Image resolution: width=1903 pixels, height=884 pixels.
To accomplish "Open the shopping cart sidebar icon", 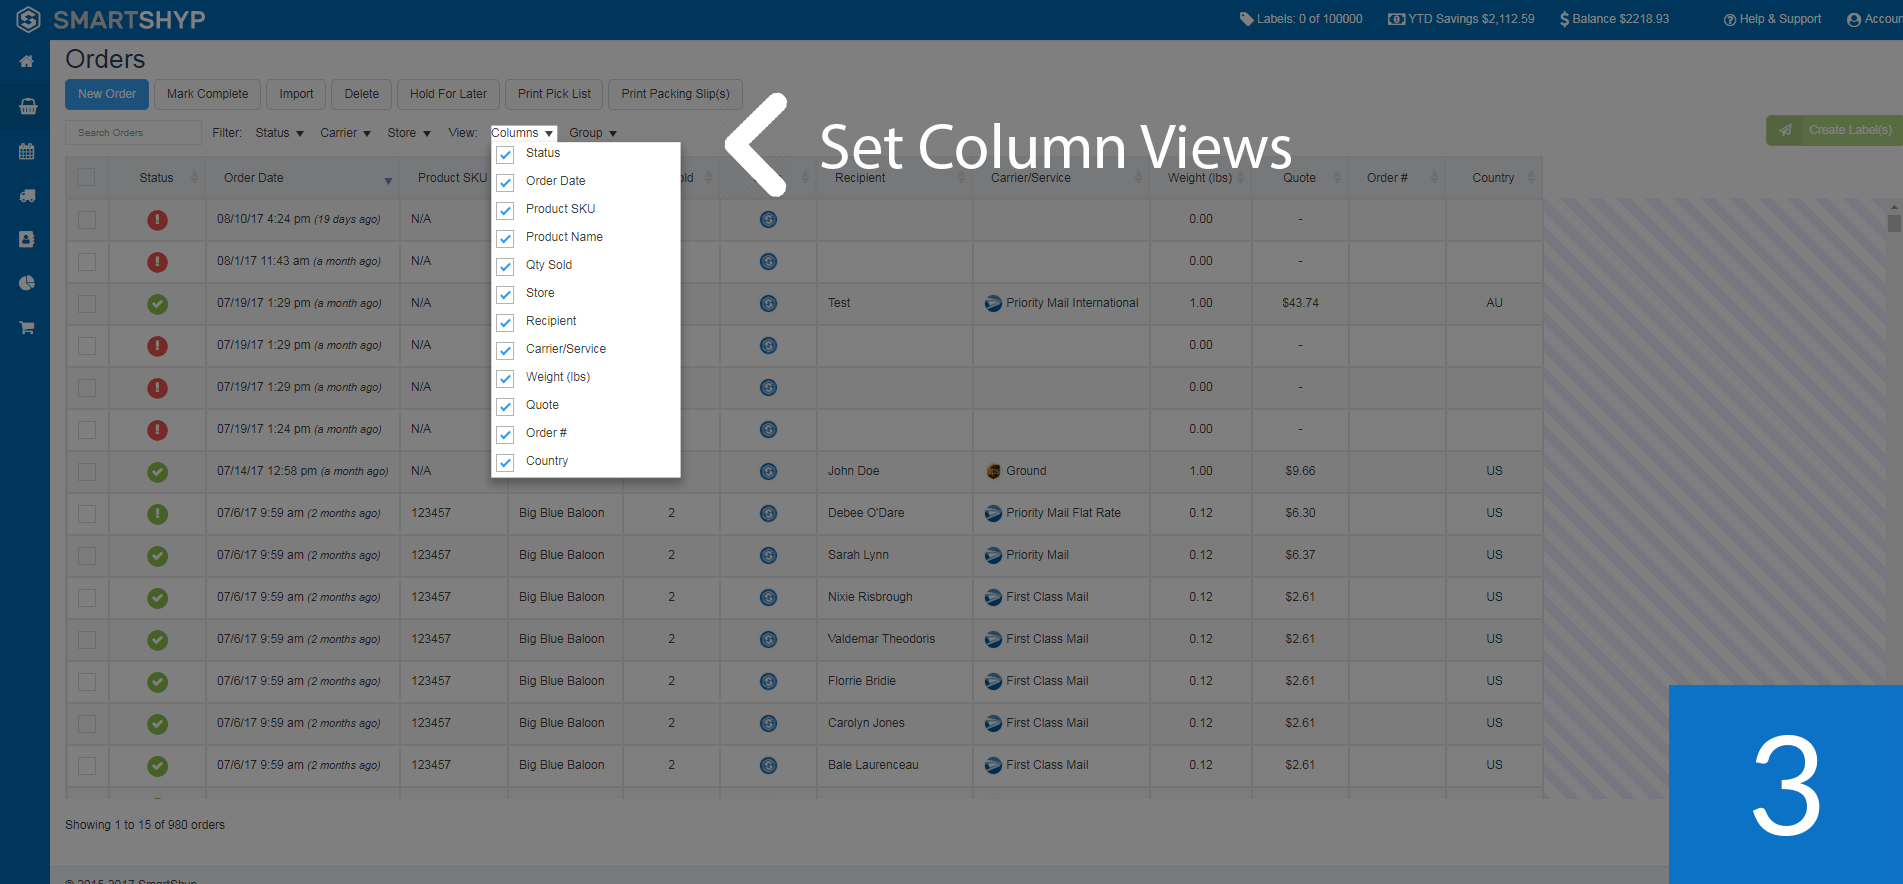I will pos(27,327).
